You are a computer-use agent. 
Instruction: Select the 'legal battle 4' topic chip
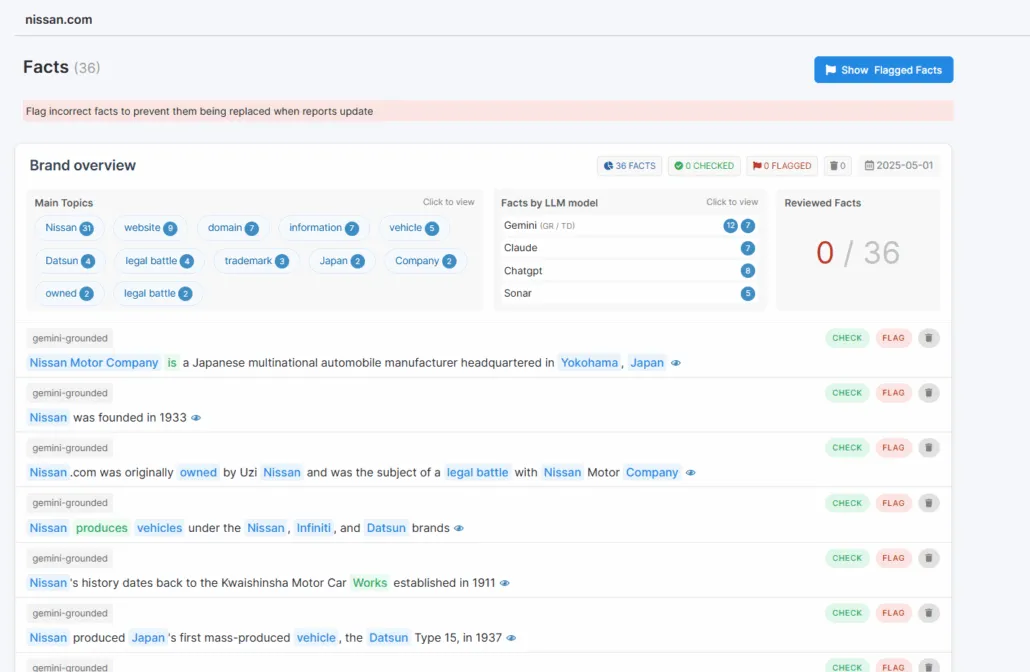click(x=159, y=261)
